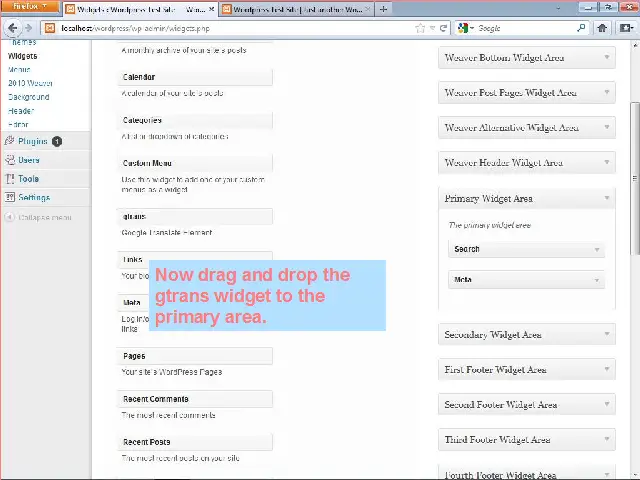Switch to the Widgets WordPress Test Site tab
The image size is (640, 480).
tap(140, 9)
